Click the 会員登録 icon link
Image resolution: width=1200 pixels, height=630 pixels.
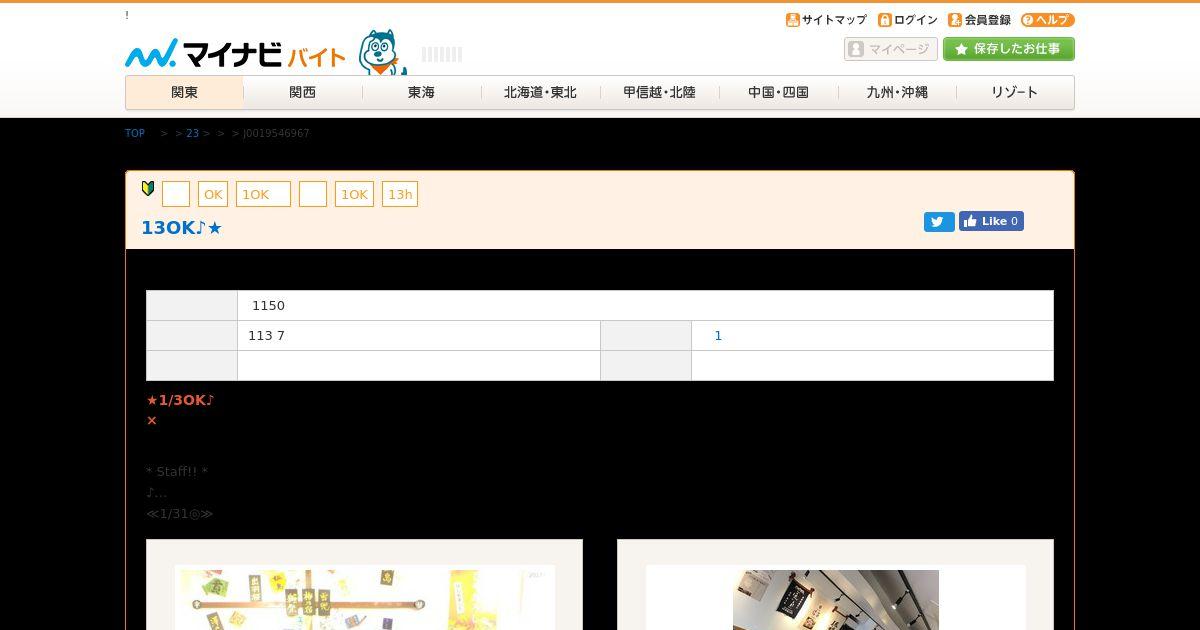979,20
